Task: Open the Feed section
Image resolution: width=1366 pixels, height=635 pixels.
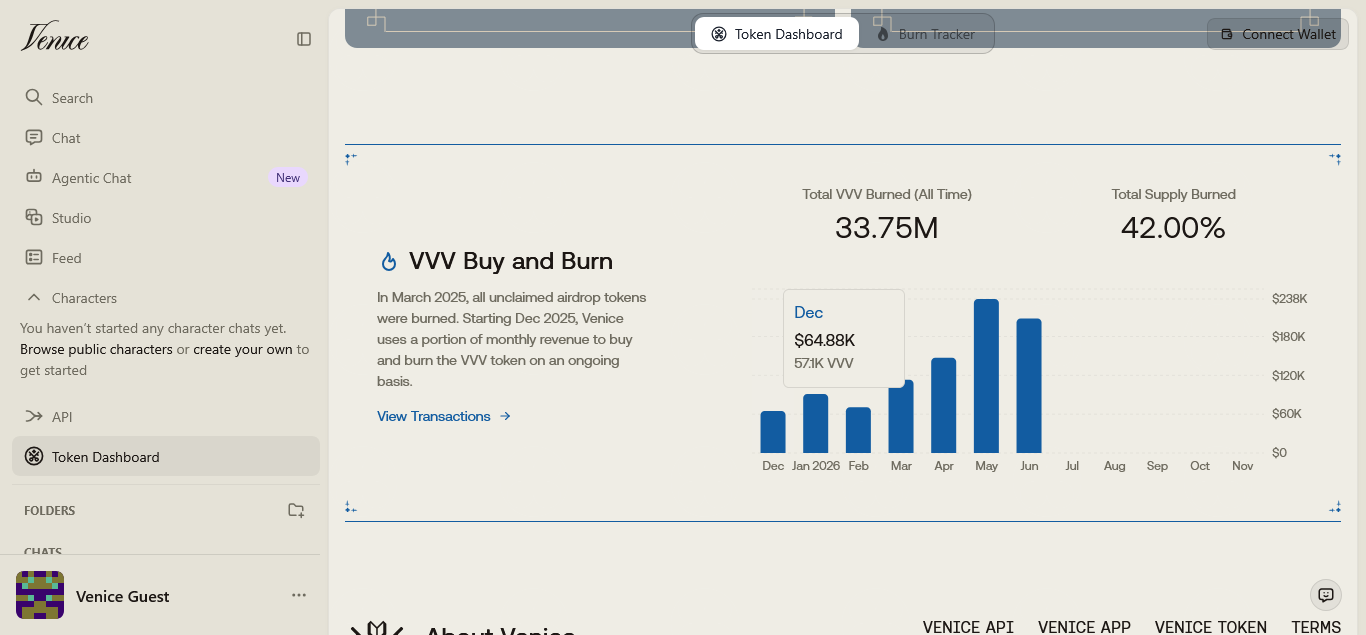Action: tap(166, 258)
